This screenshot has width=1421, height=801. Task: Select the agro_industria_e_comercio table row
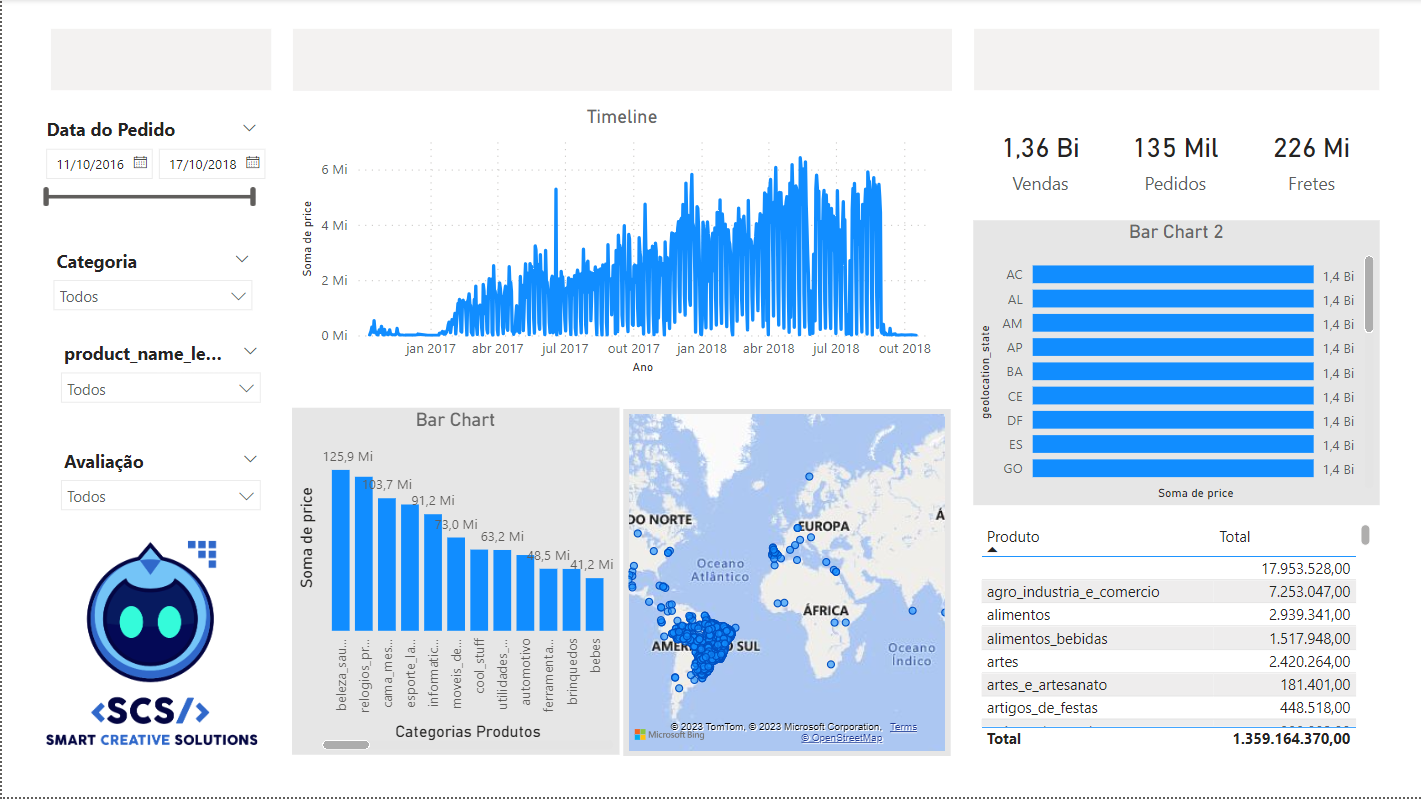[1168, 591]
